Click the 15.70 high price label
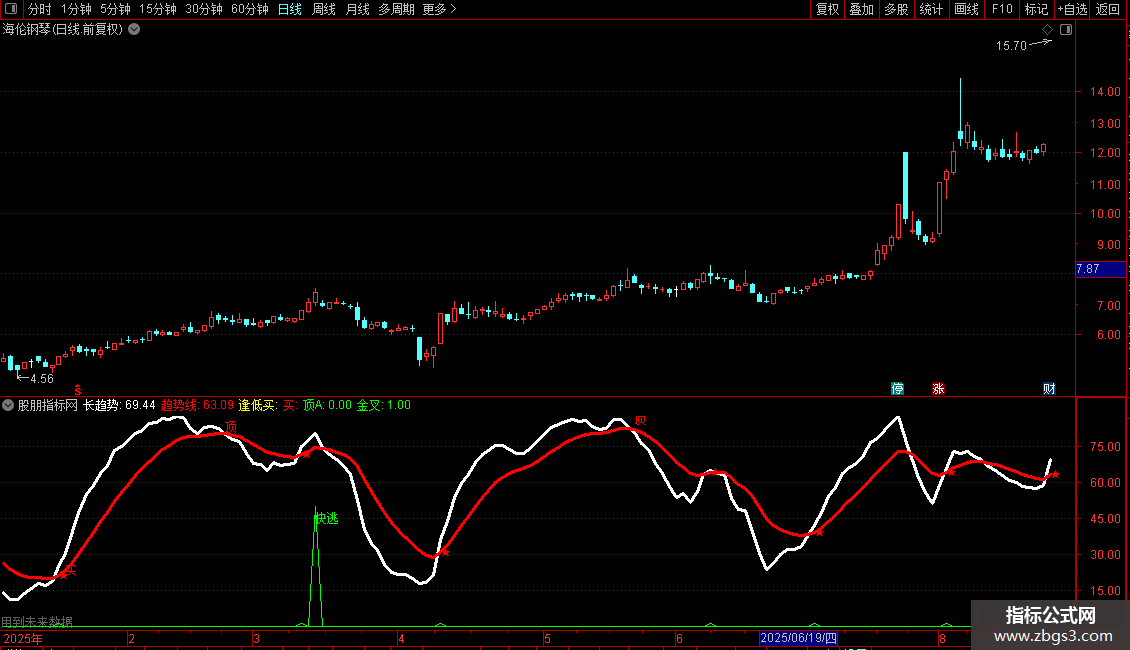This screenshot has width=1130, height=650. click(x=1011, y=45)
